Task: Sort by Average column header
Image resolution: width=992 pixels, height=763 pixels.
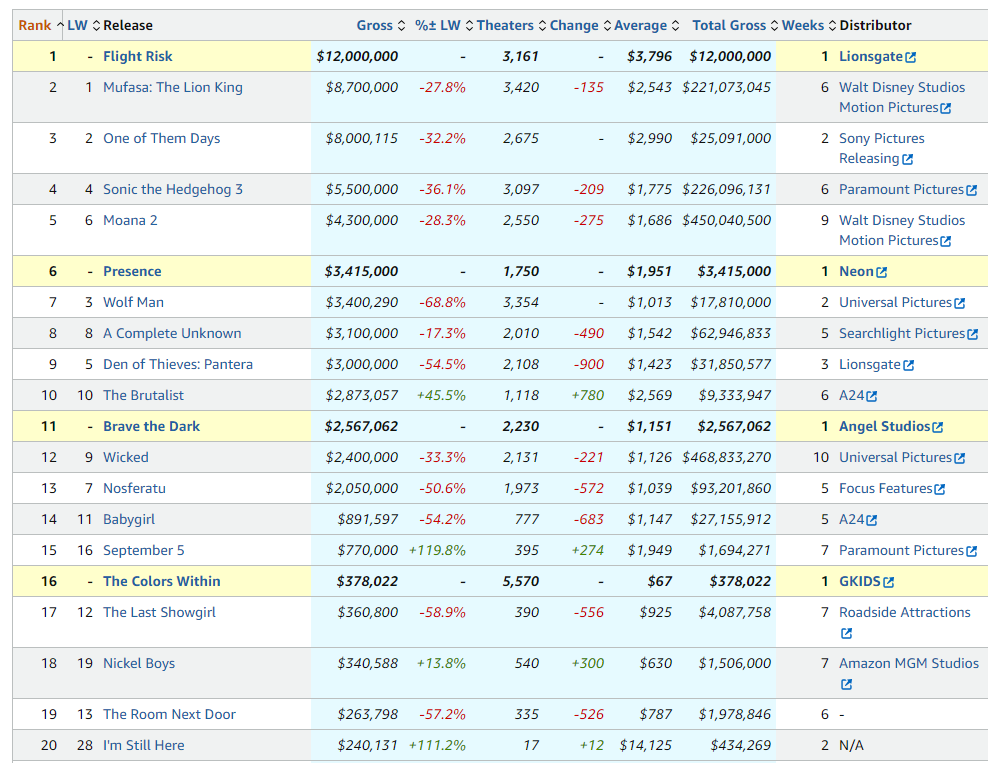Action: point(640,25)
